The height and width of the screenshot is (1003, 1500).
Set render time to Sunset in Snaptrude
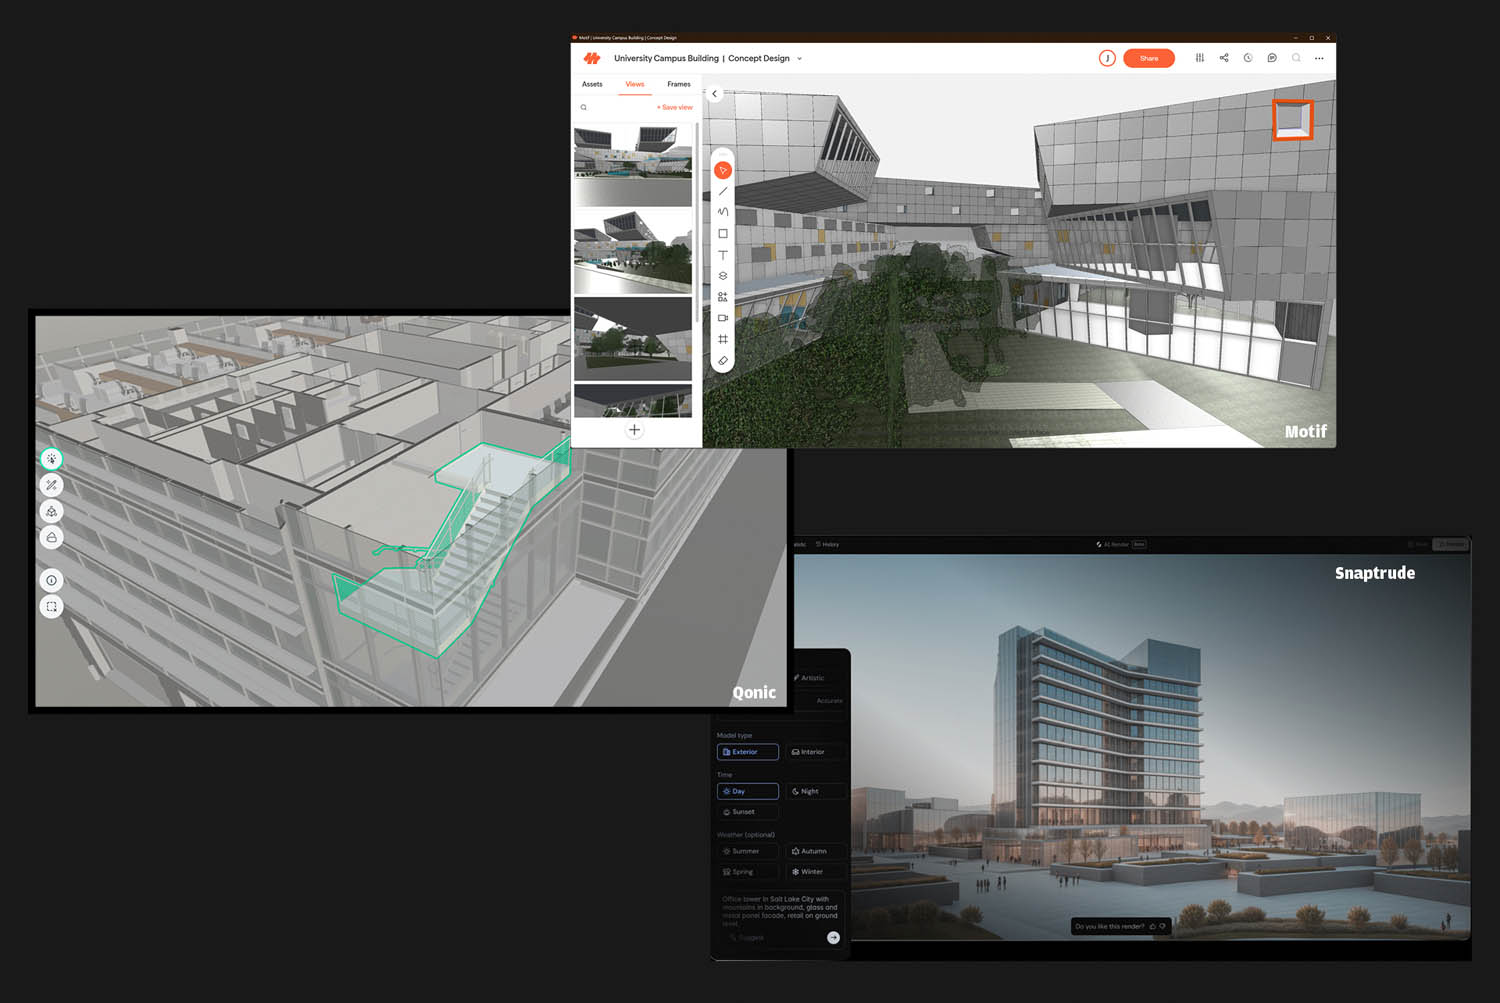pos(747,812)
